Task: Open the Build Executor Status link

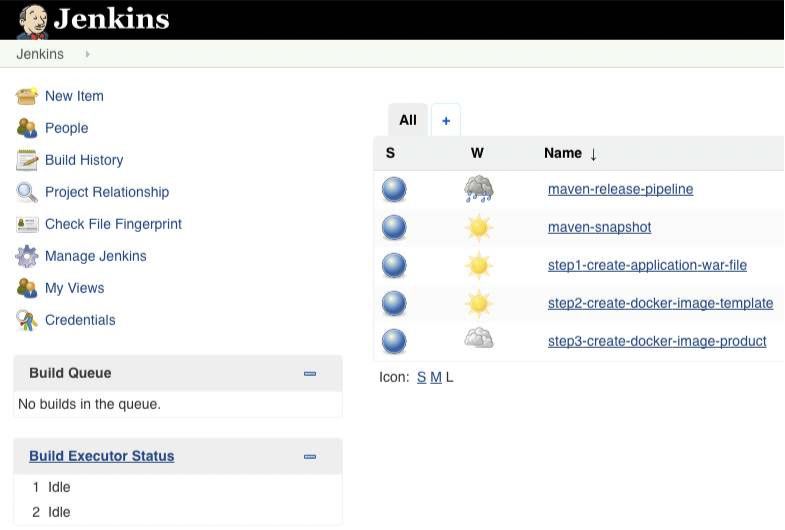Action: click(102, 456)
